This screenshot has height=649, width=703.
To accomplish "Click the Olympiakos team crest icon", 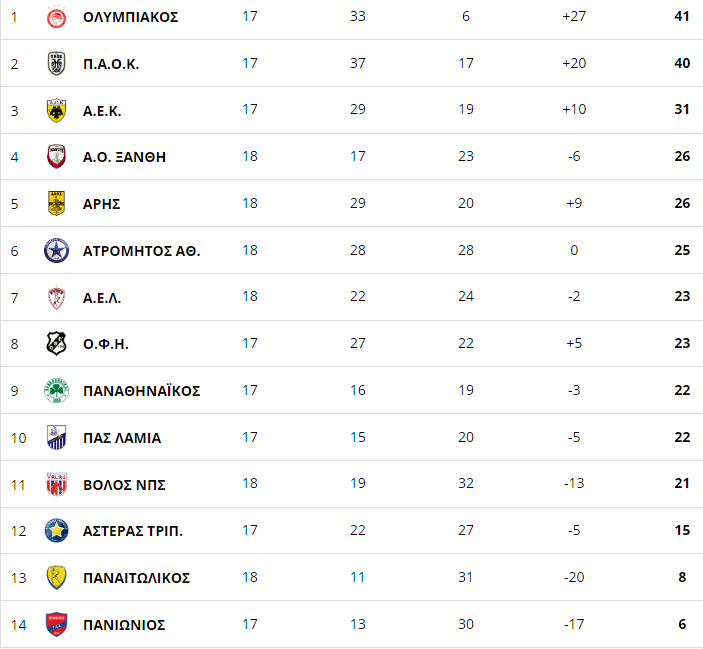I will point(56,17).
